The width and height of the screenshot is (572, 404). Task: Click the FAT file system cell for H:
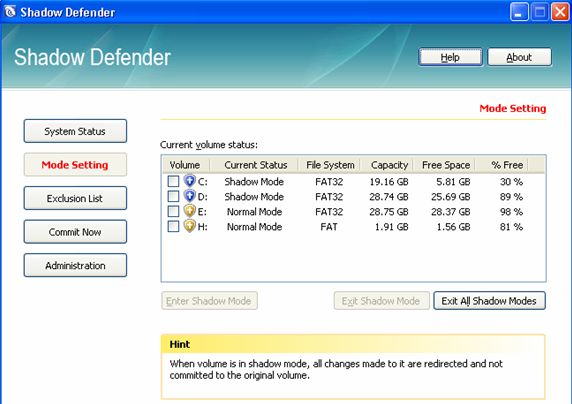pos(329,227)
